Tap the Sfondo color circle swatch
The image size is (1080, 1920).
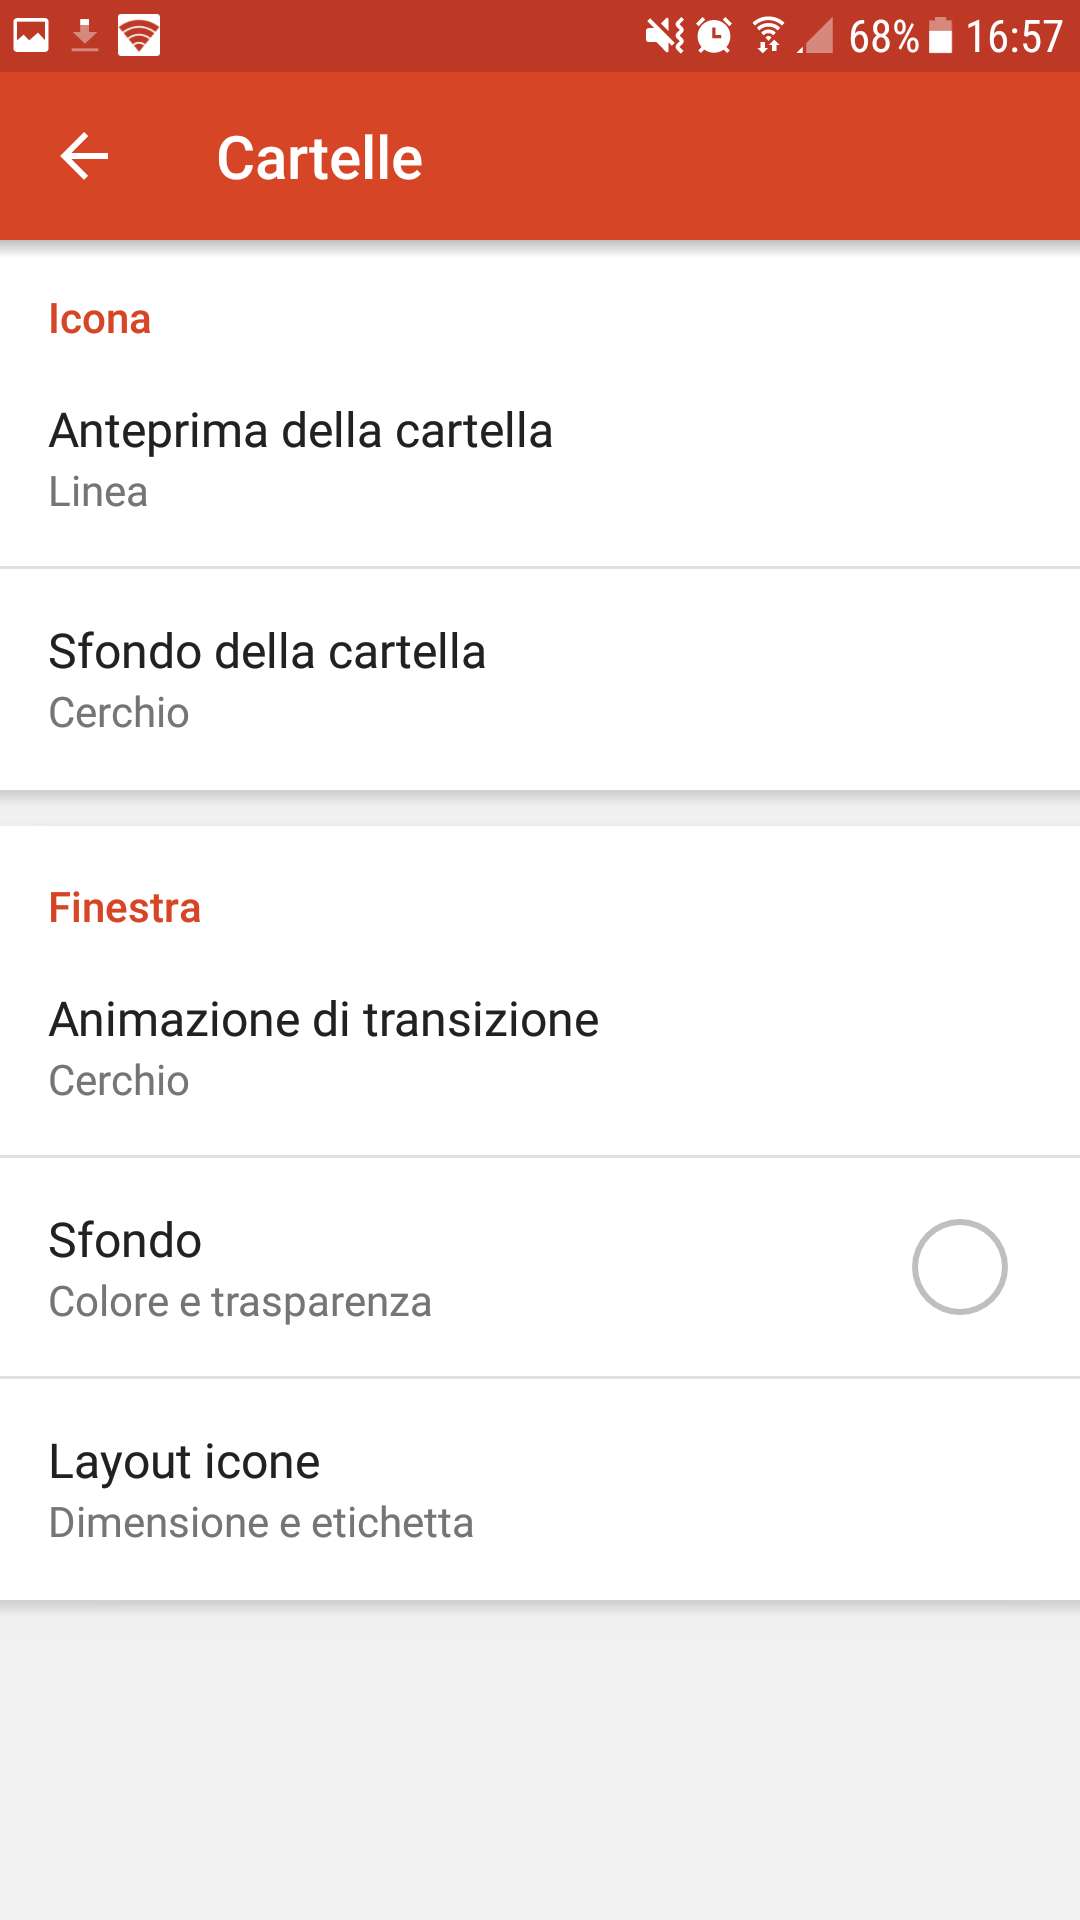[x=959, y=1267]
